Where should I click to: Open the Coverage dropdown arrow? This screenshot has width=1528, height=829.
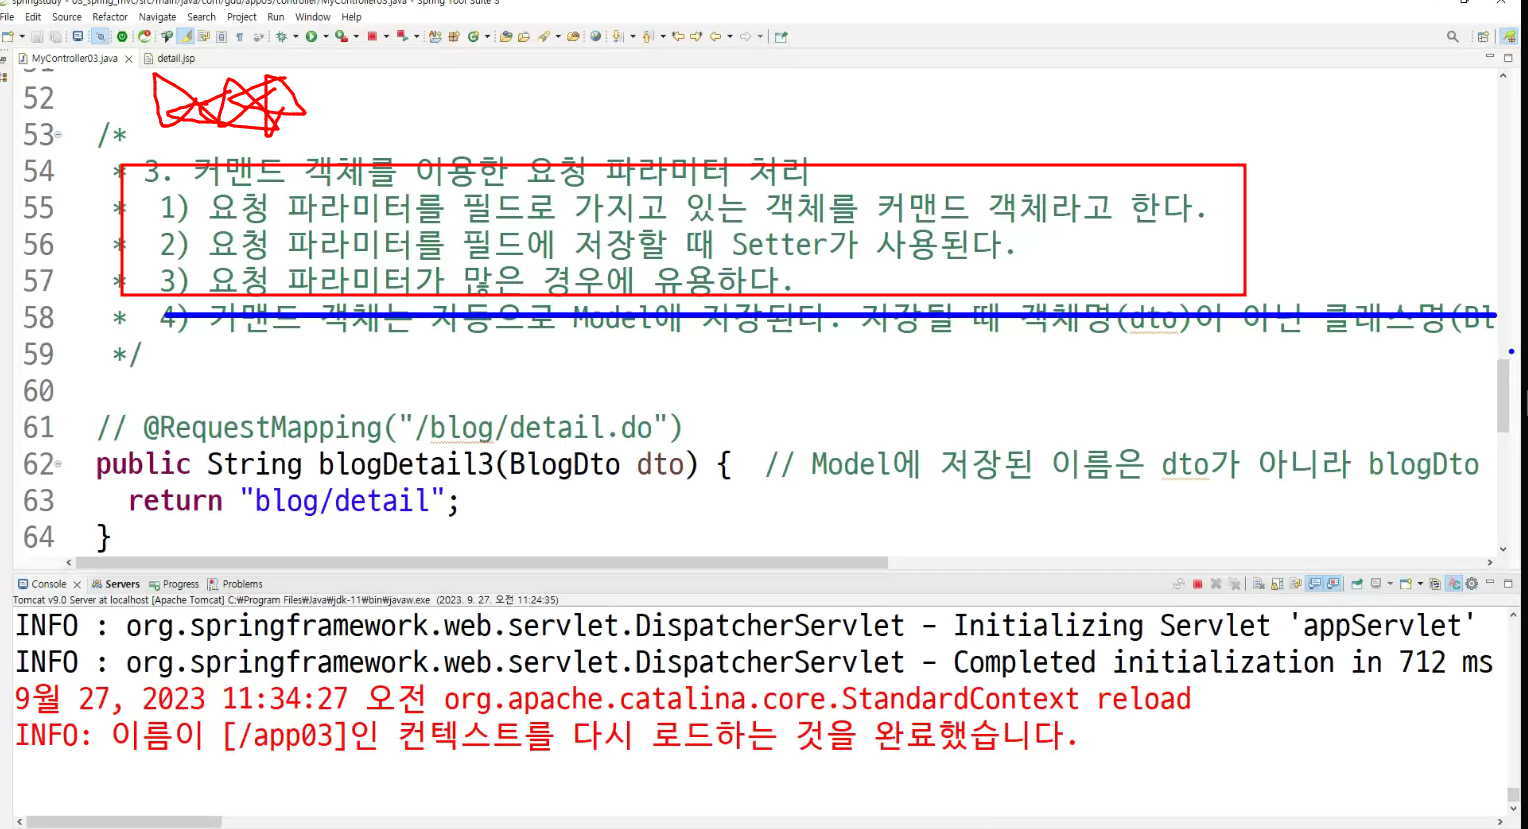coord(356,36)
